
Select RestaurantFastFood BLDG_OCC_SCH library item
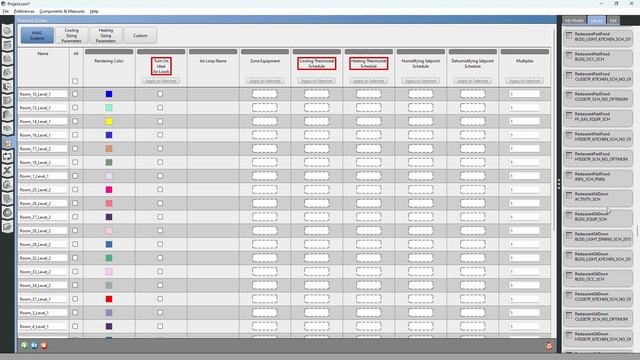(x=598, y=57)
